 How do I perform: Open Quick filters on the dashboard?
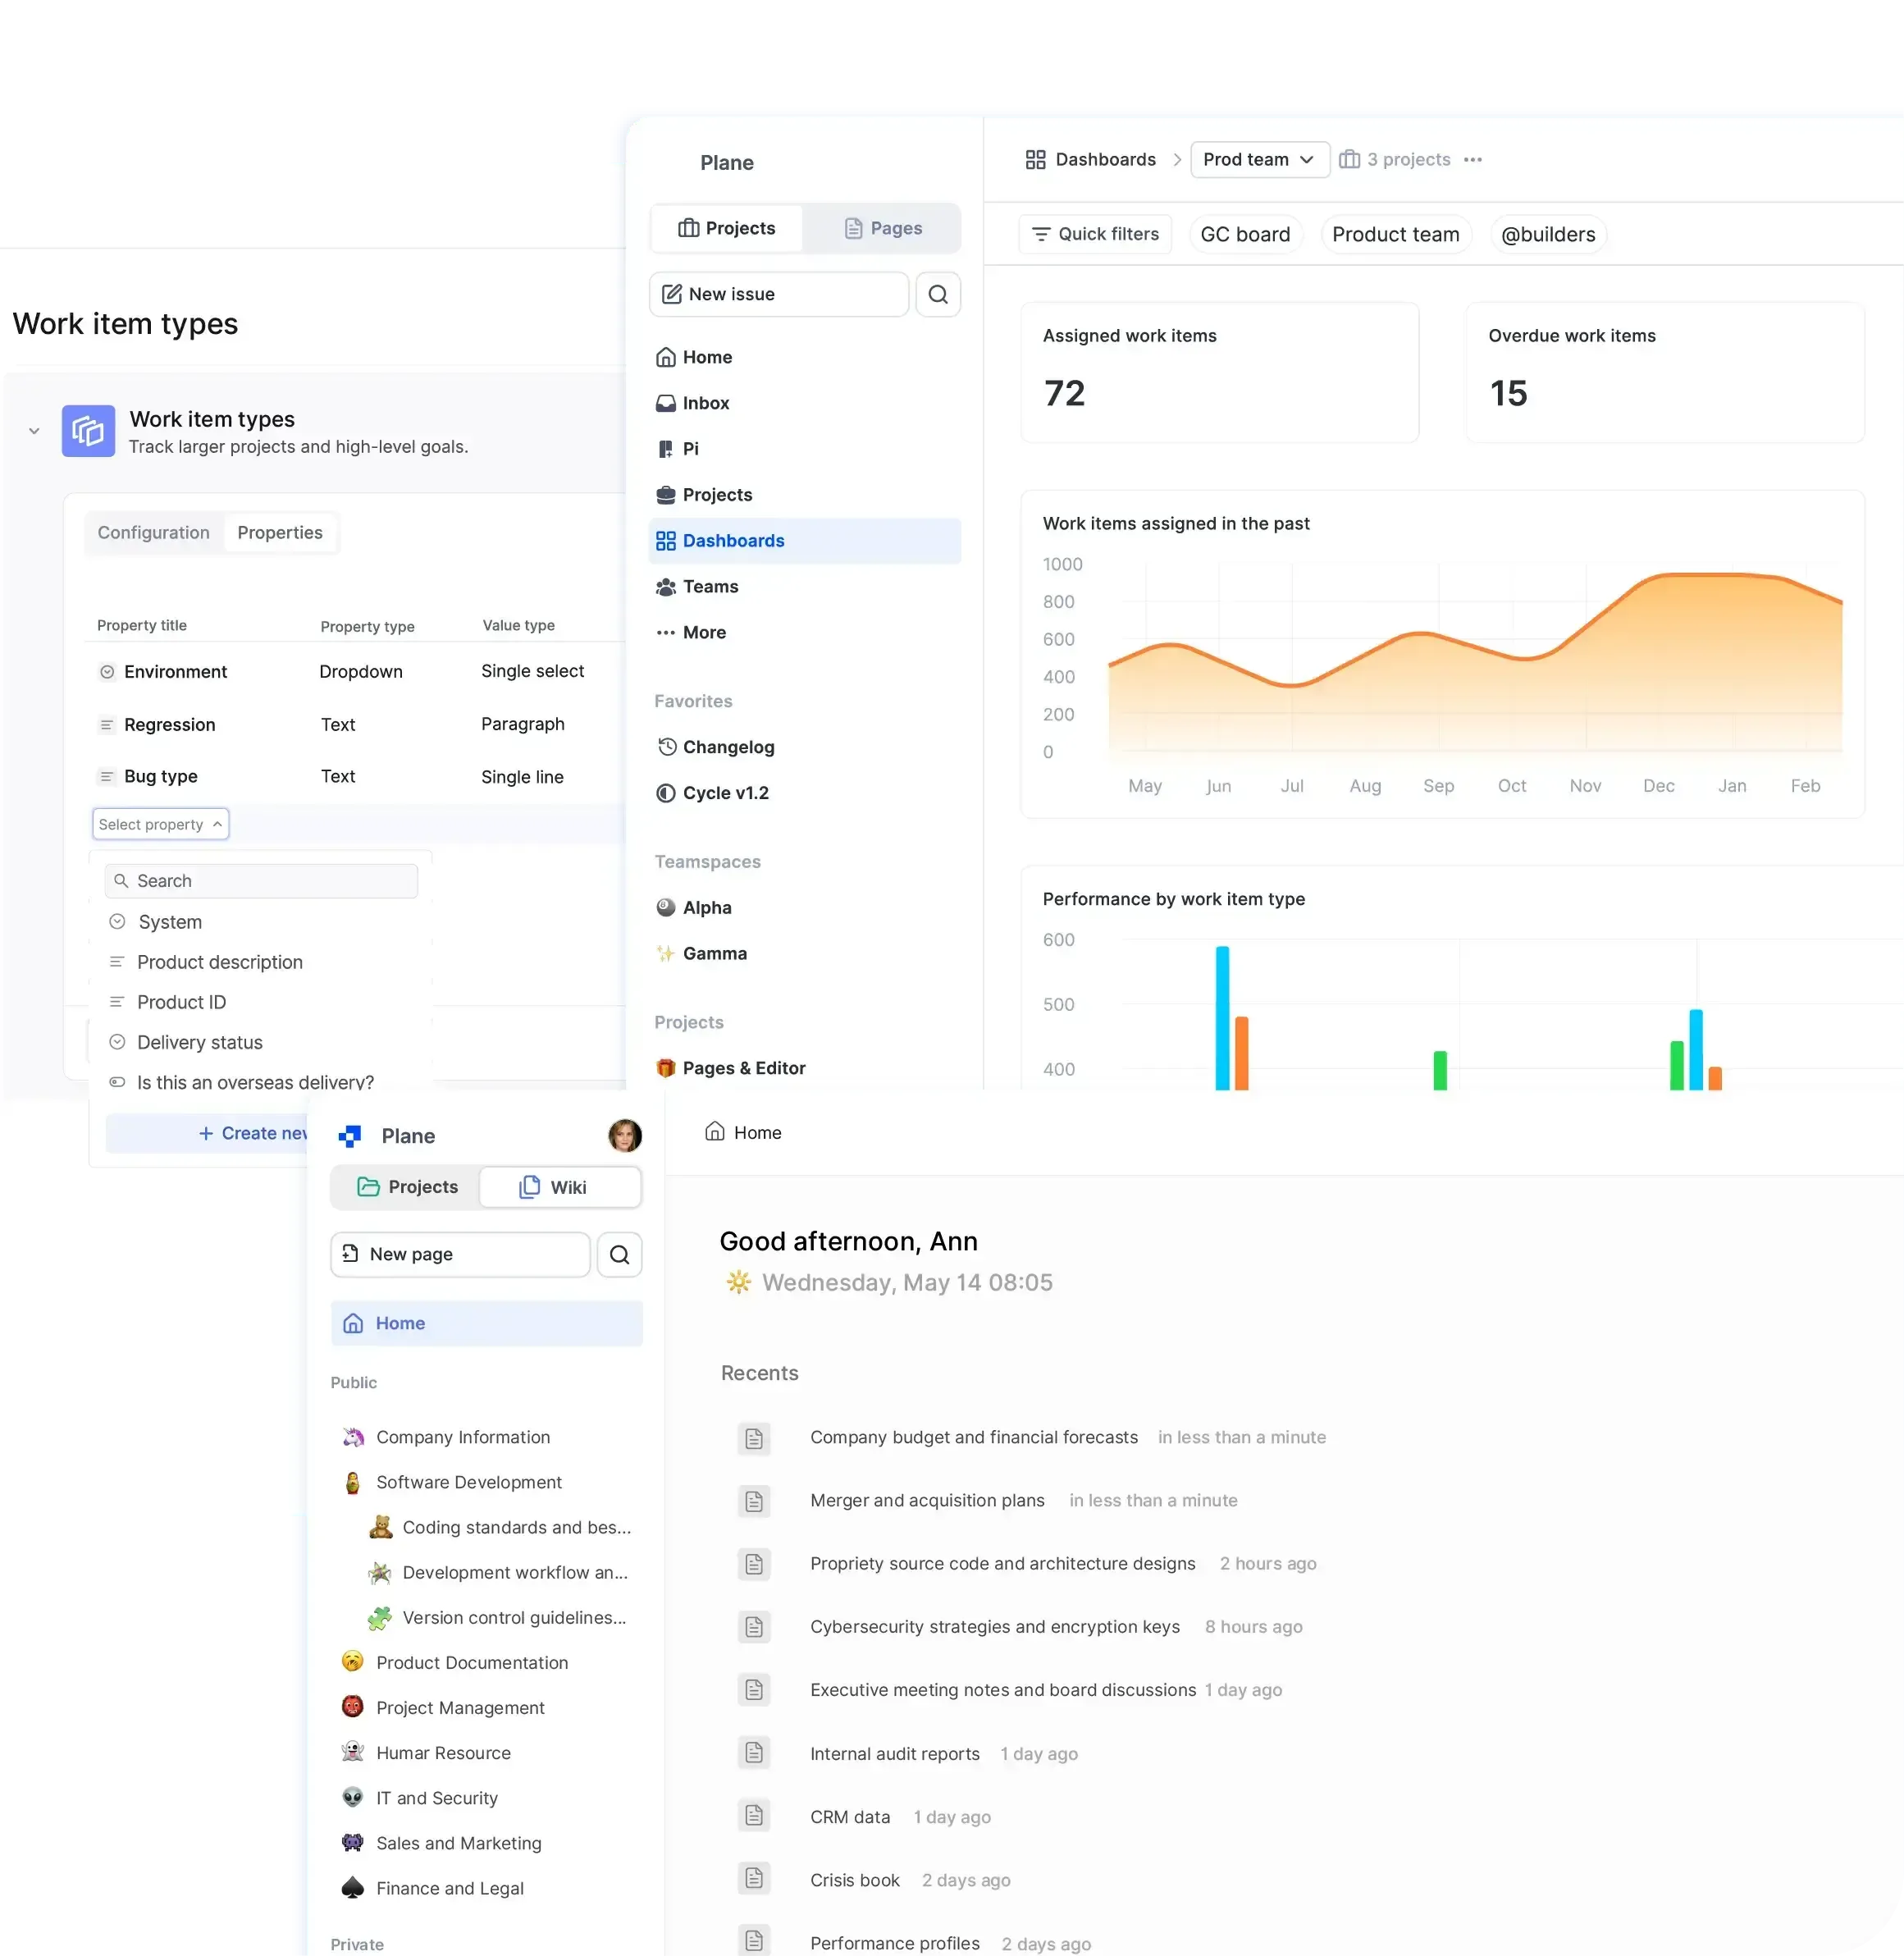pyautogui.click(x=1095, y=234)
